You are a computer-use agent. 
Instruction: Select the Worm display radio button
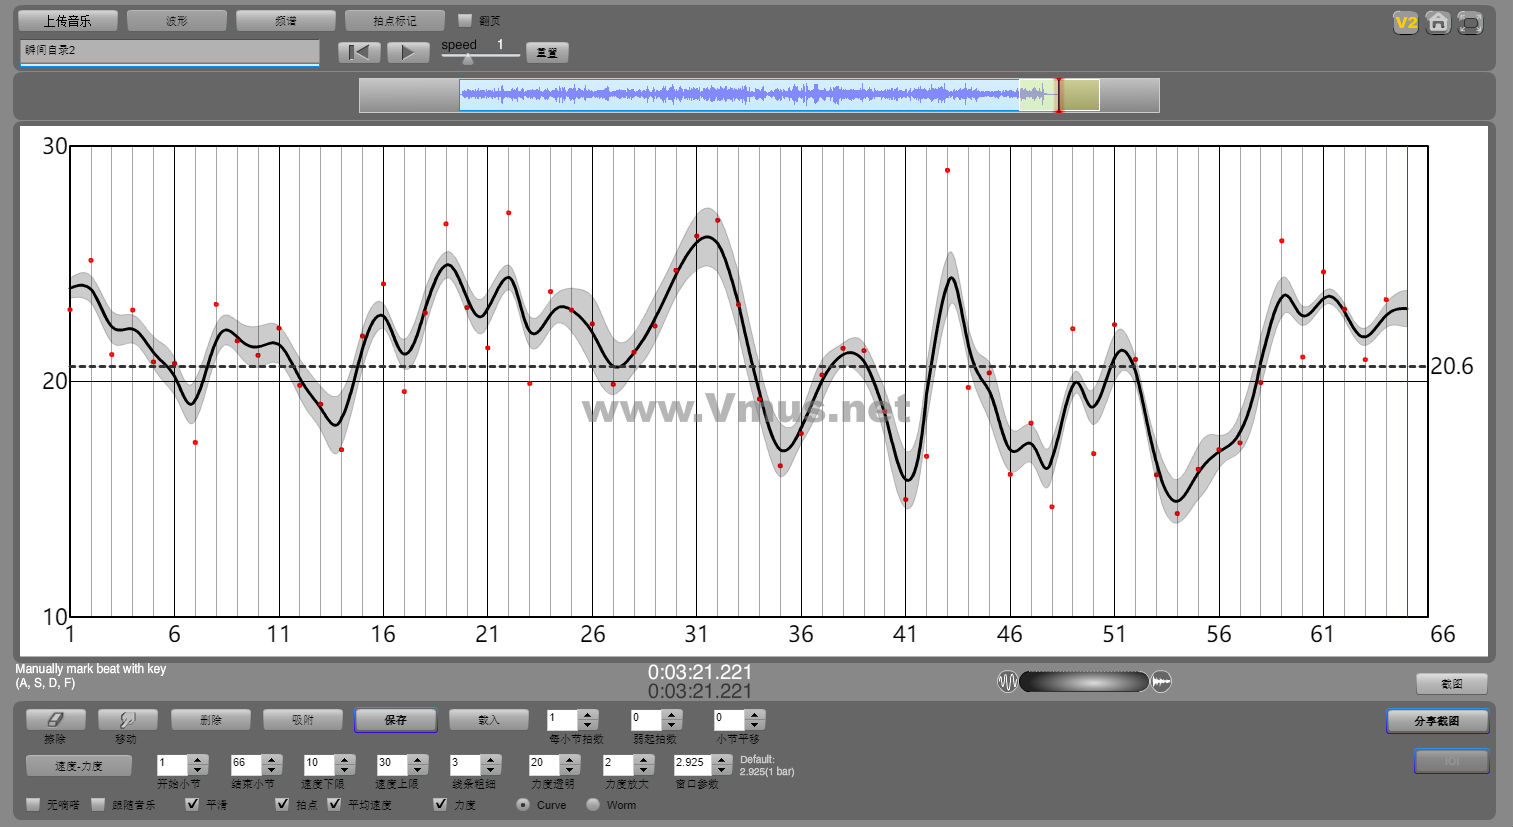(x=593, y=804)
